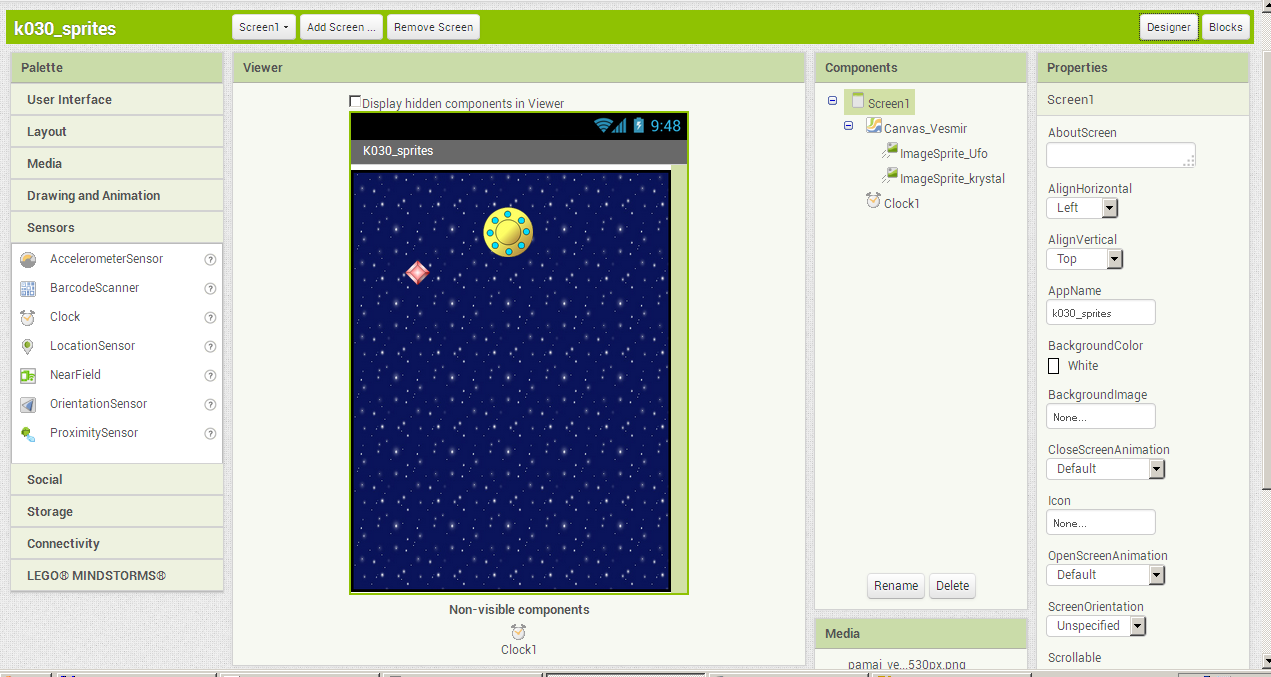
Task: Rename the selected component
Action: [896, 586]
